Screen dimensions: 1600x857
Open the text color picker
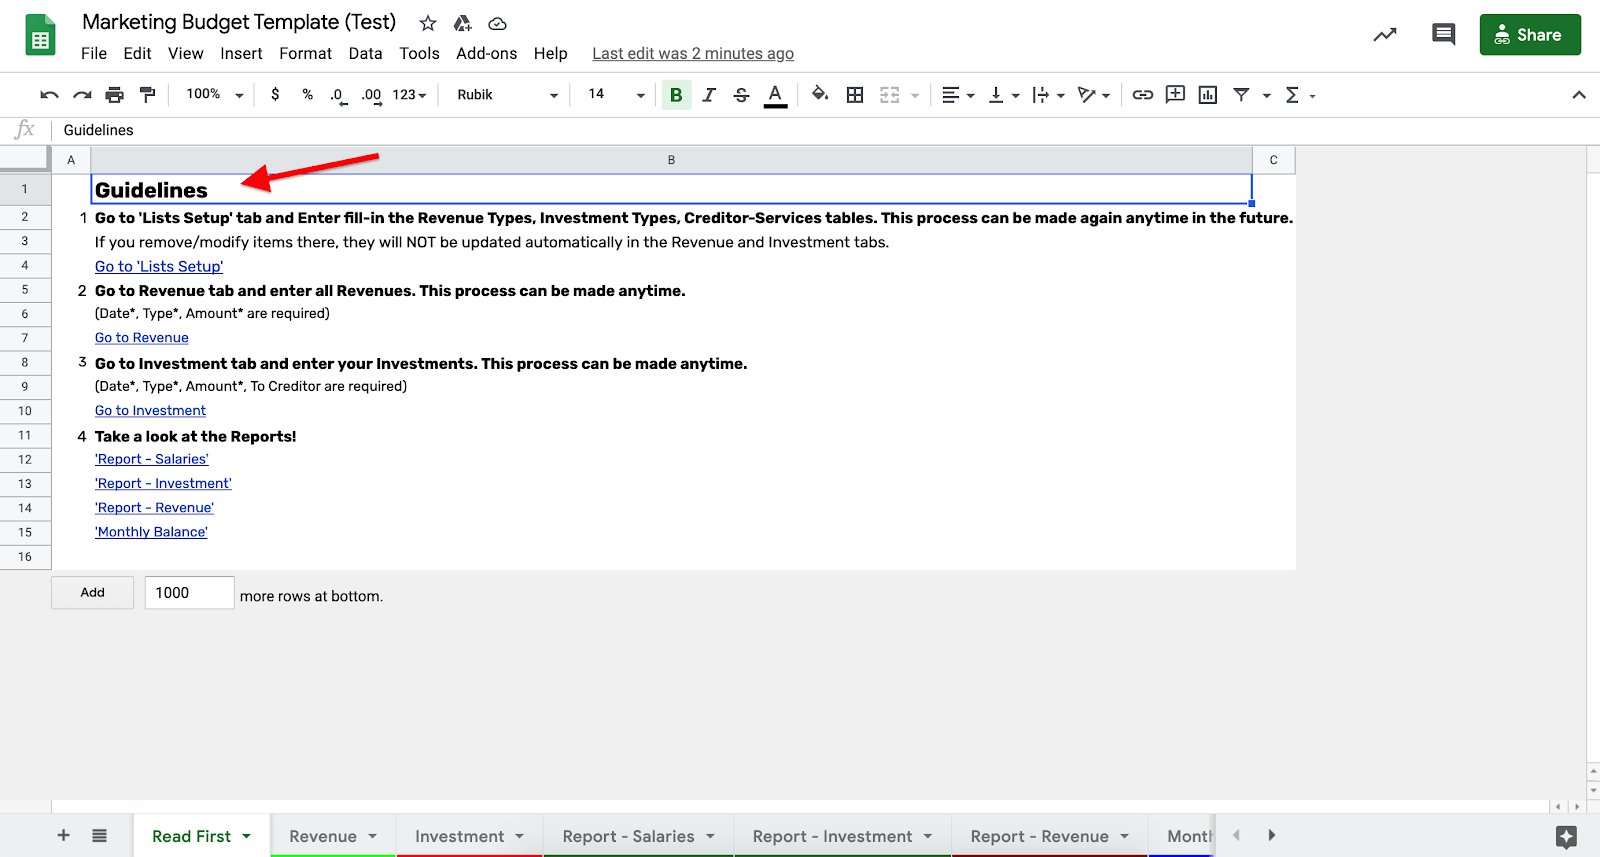775,95
